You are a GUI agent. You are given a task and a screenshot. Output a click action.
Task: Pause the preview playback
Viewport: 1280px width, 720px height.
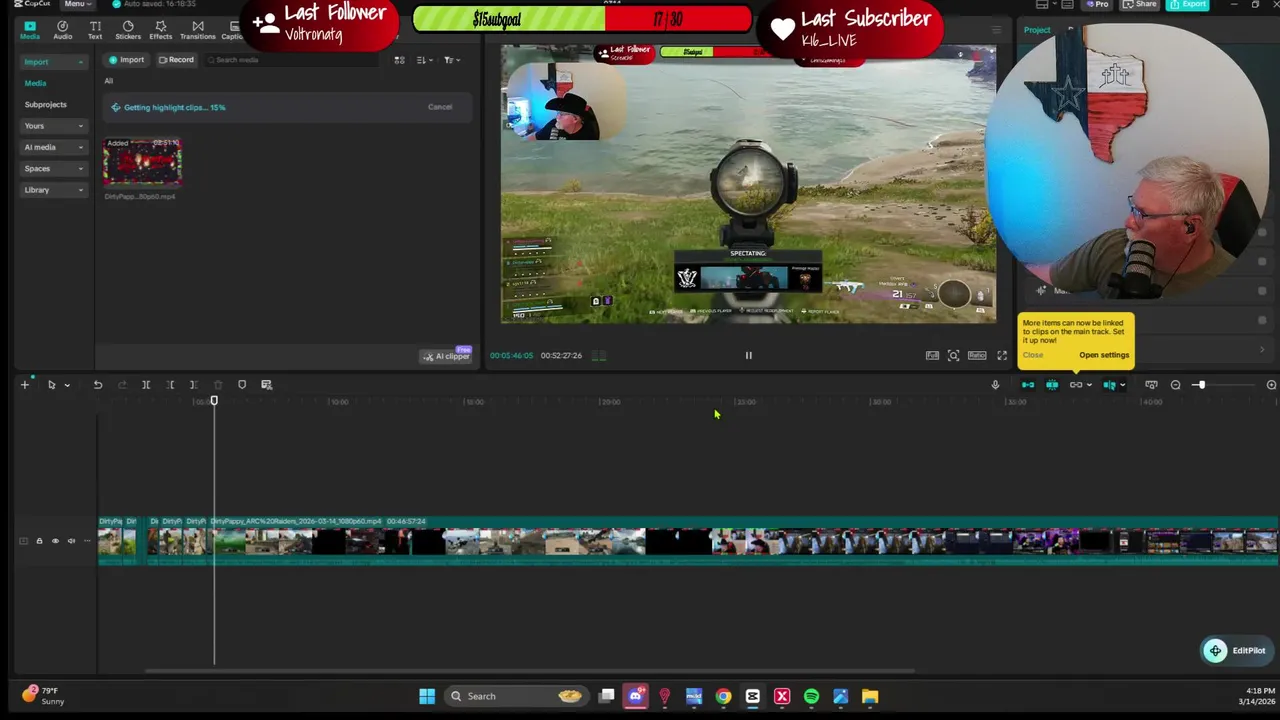click(748, 355)
